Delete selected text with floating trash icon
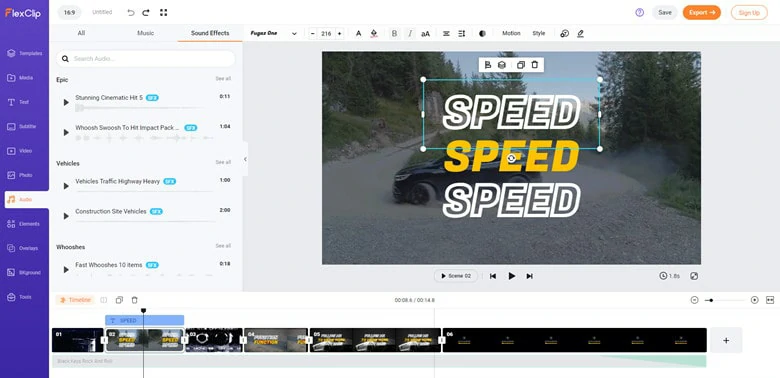 [x=535, y=65]
